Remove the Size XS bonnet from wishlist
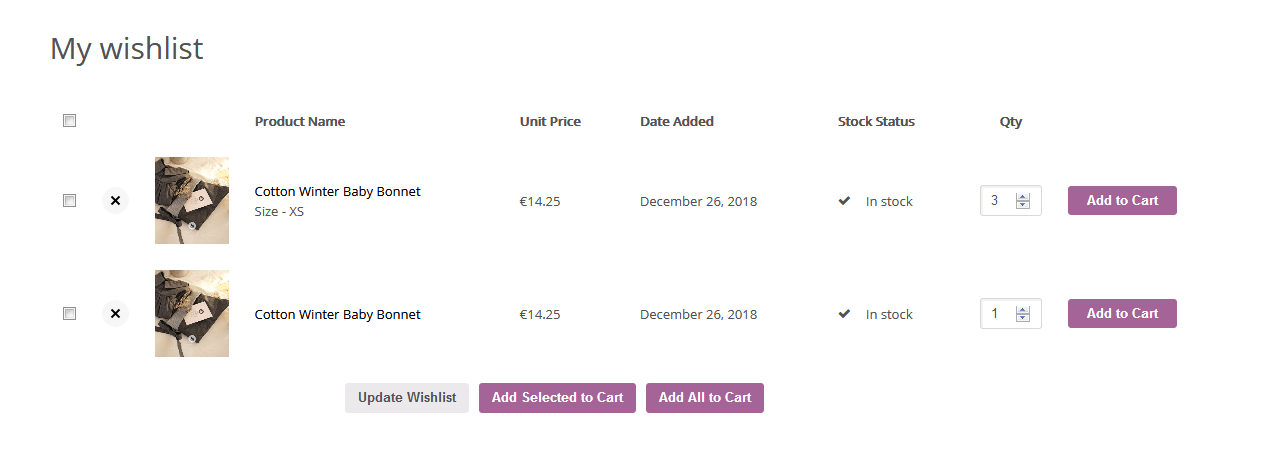The height and width of the screenshot is (476, 1265). (115, 201)
